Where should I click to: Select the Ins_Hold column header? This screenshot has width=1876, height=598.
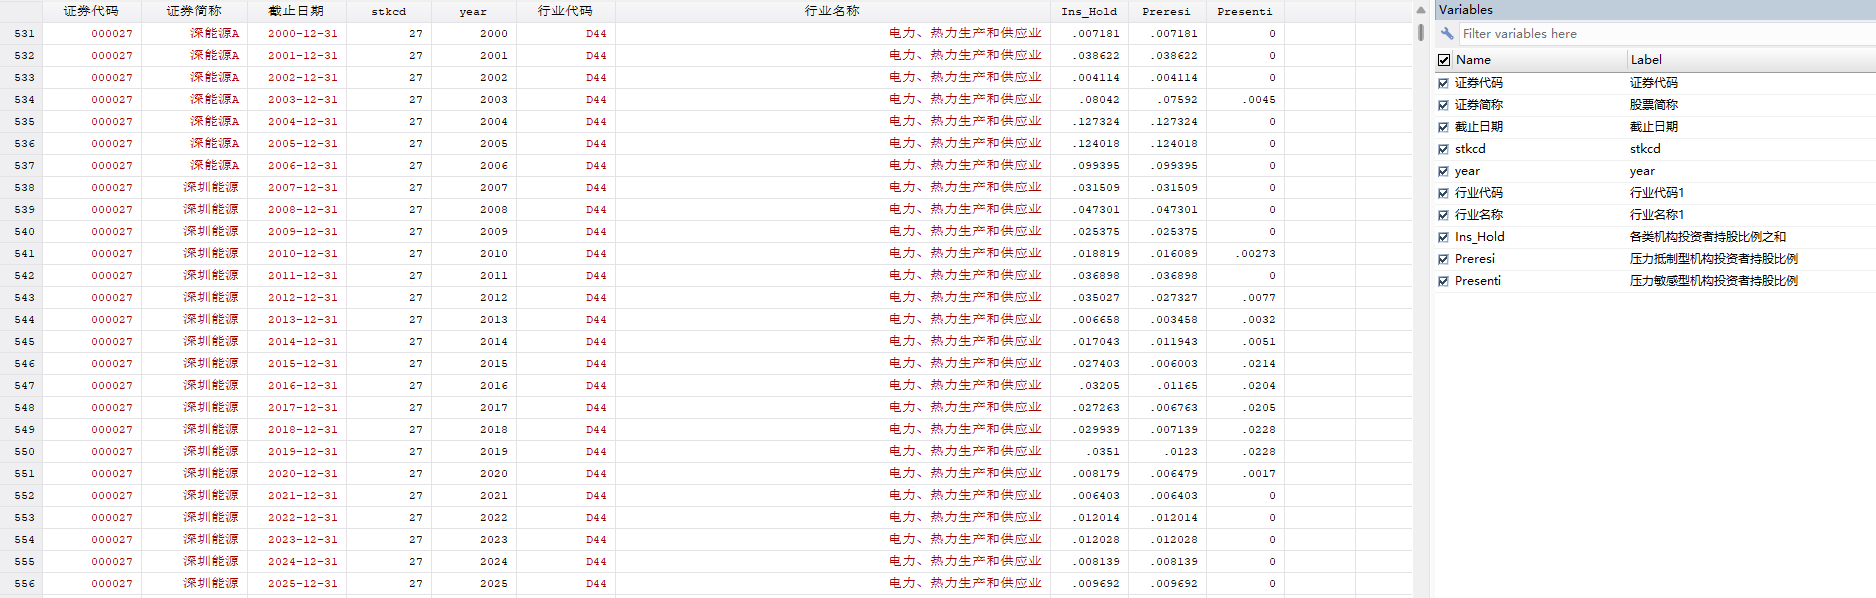tap(1089, 11)
